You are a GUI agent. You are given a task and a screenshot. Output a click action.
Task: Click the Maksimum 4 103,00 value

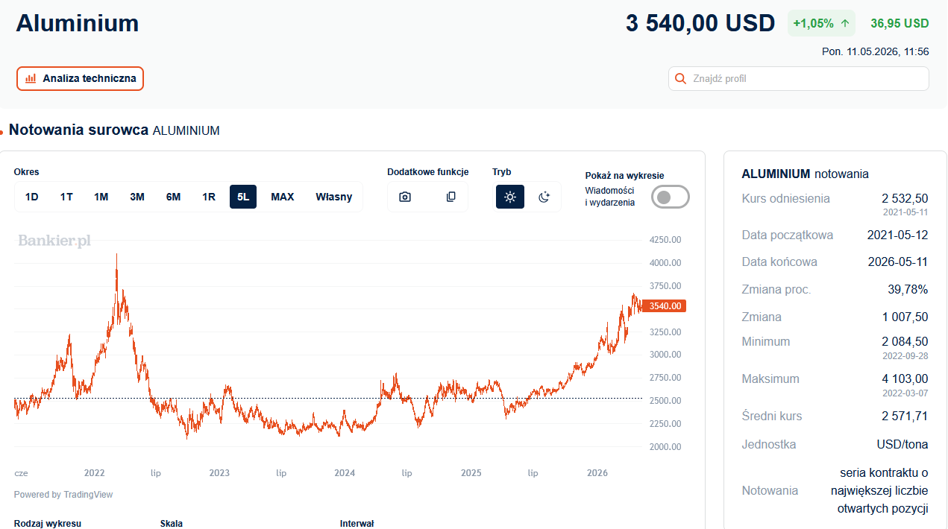(x=905, y=379)
